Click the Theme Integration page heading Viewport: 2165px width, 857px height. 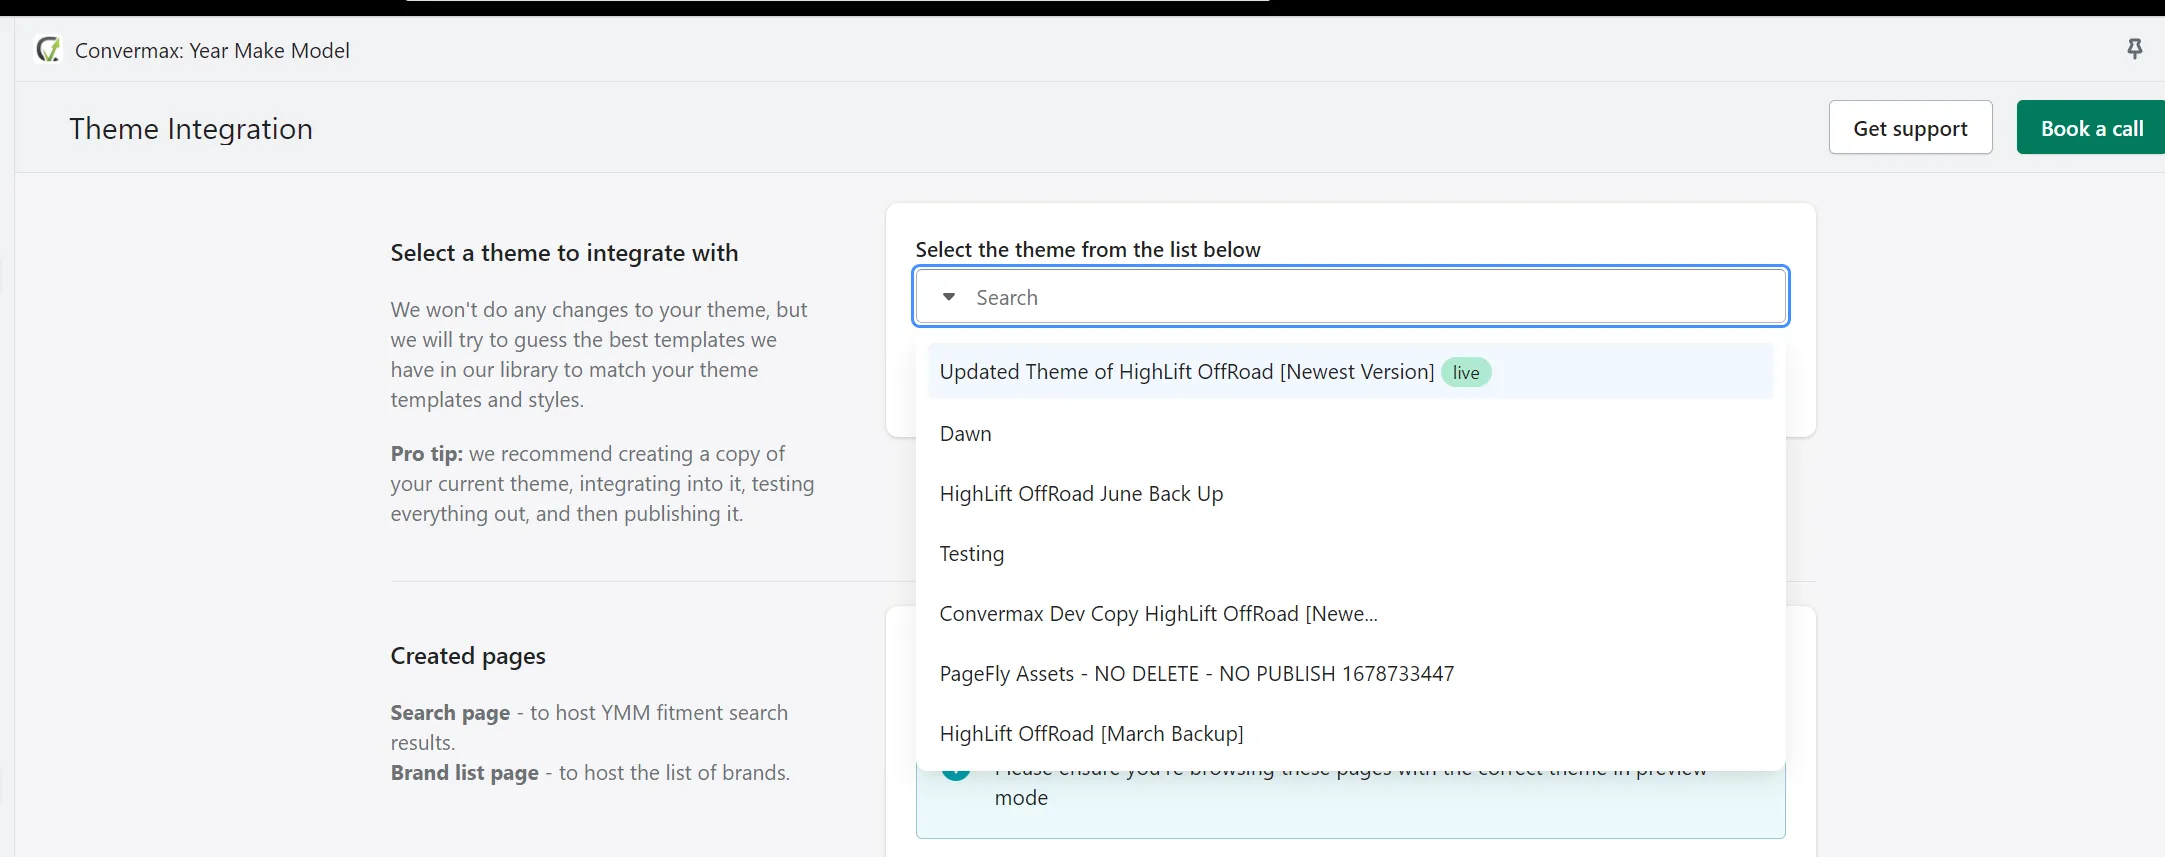pos(191,129)
